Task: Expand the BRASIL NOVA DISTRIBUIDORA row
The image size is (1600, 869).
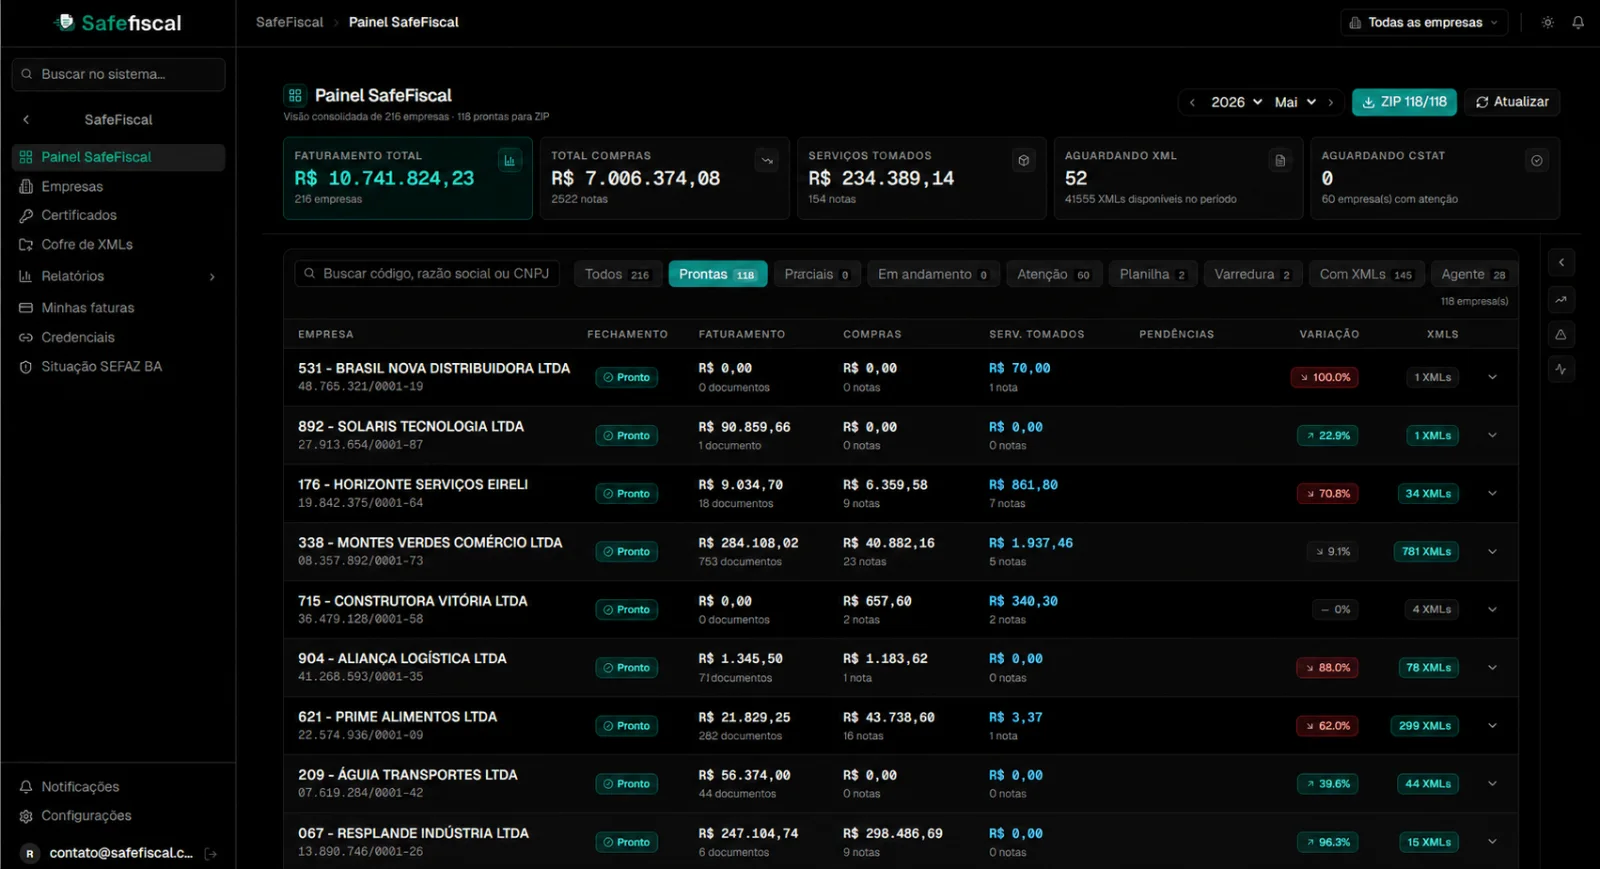Action: [1492, 377]
